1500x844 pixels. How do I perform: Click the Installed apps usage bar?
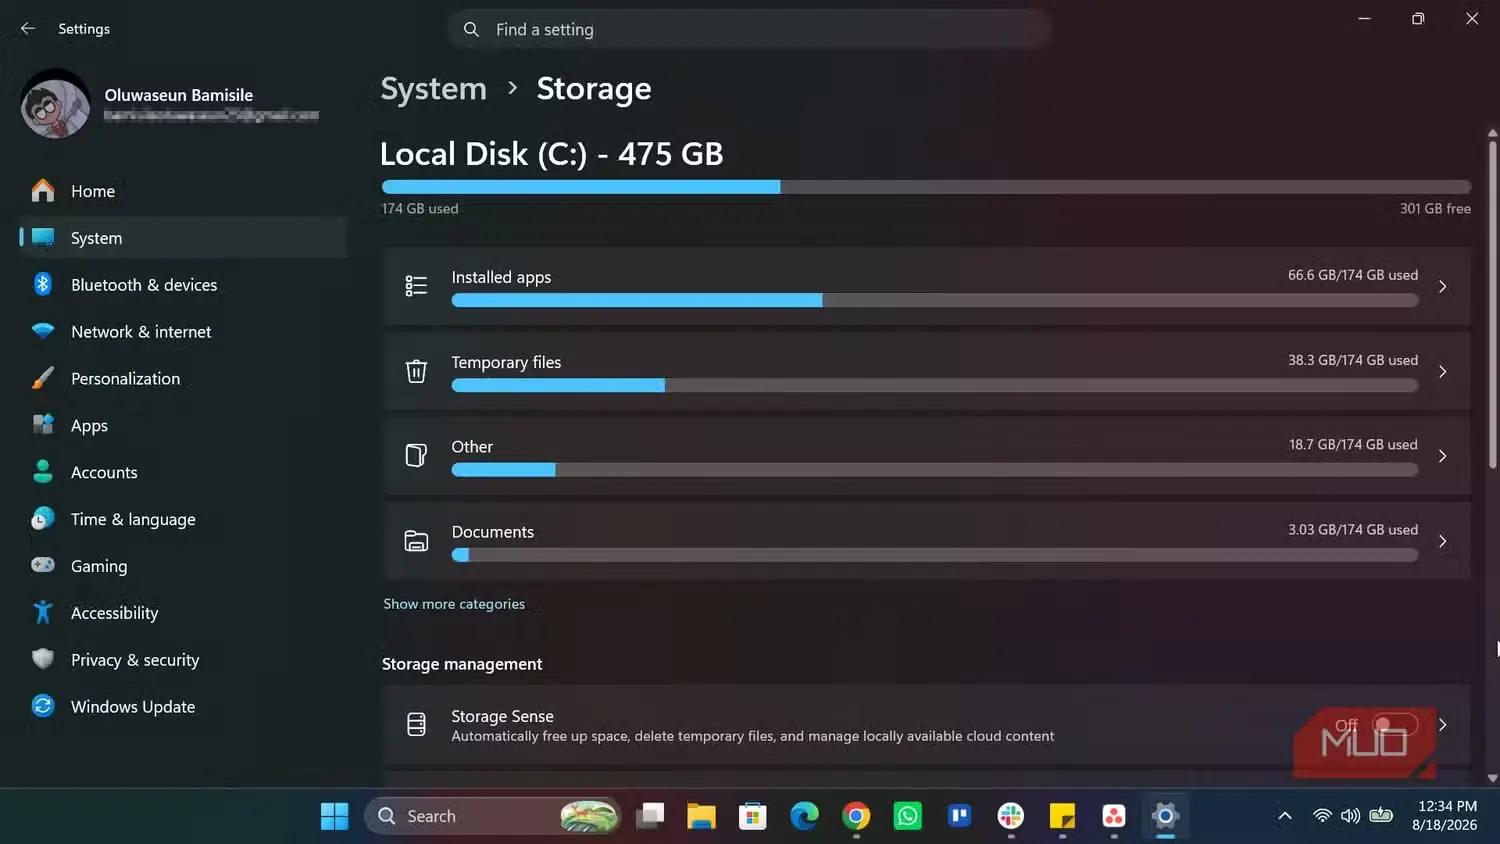[935, 300]
